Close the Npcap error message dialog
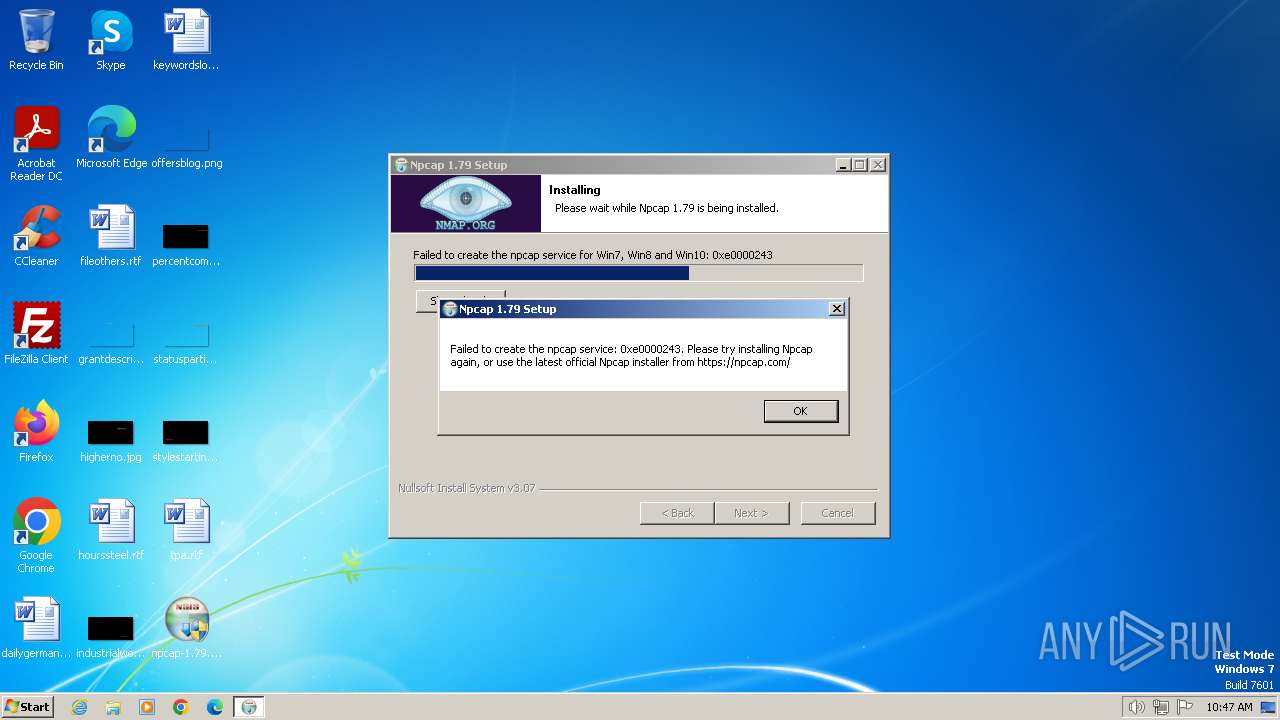 pos(837,309)
